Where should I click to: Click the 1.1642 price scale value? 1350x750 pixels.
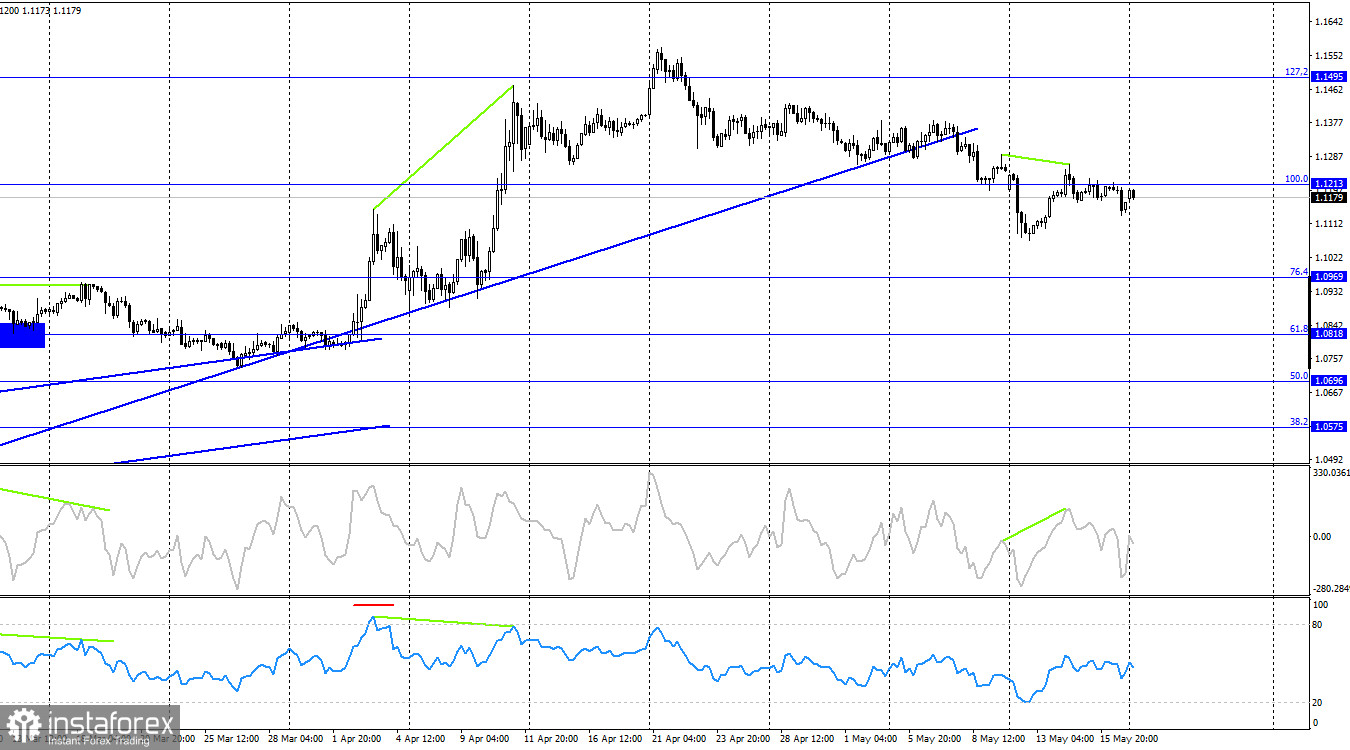pos(1330,22)
